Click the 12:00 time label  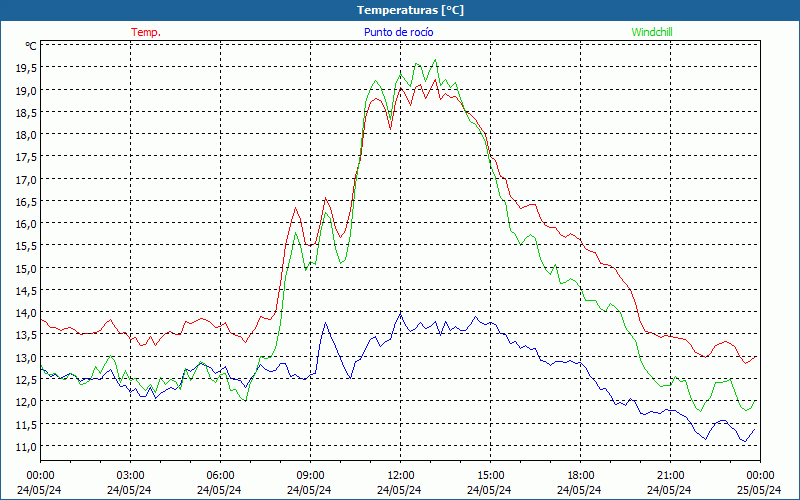pyautogui.click(x=401, y=476)
